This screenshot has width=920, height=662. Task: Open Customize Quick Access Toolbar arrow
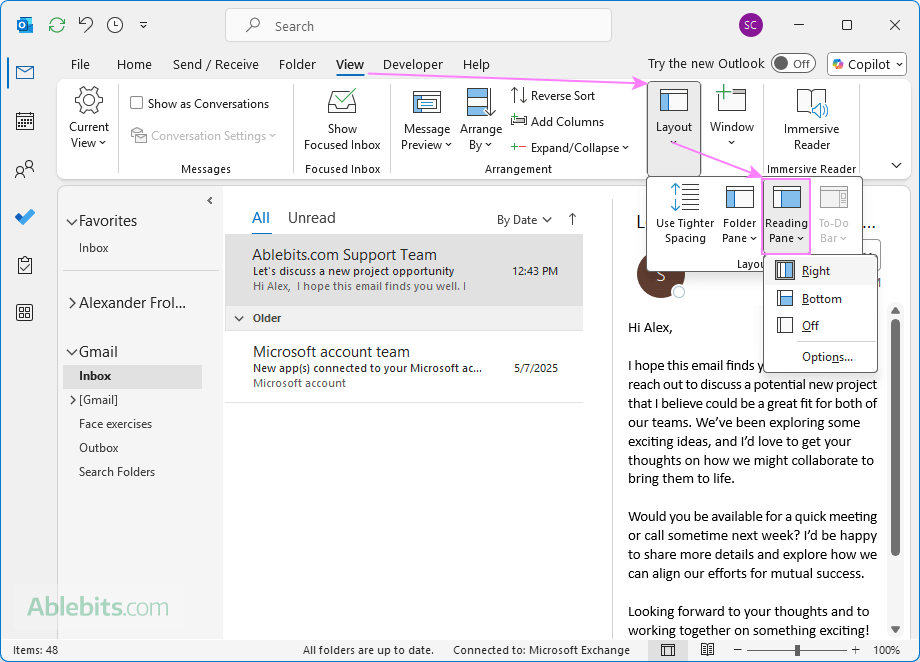pos(143,25)
